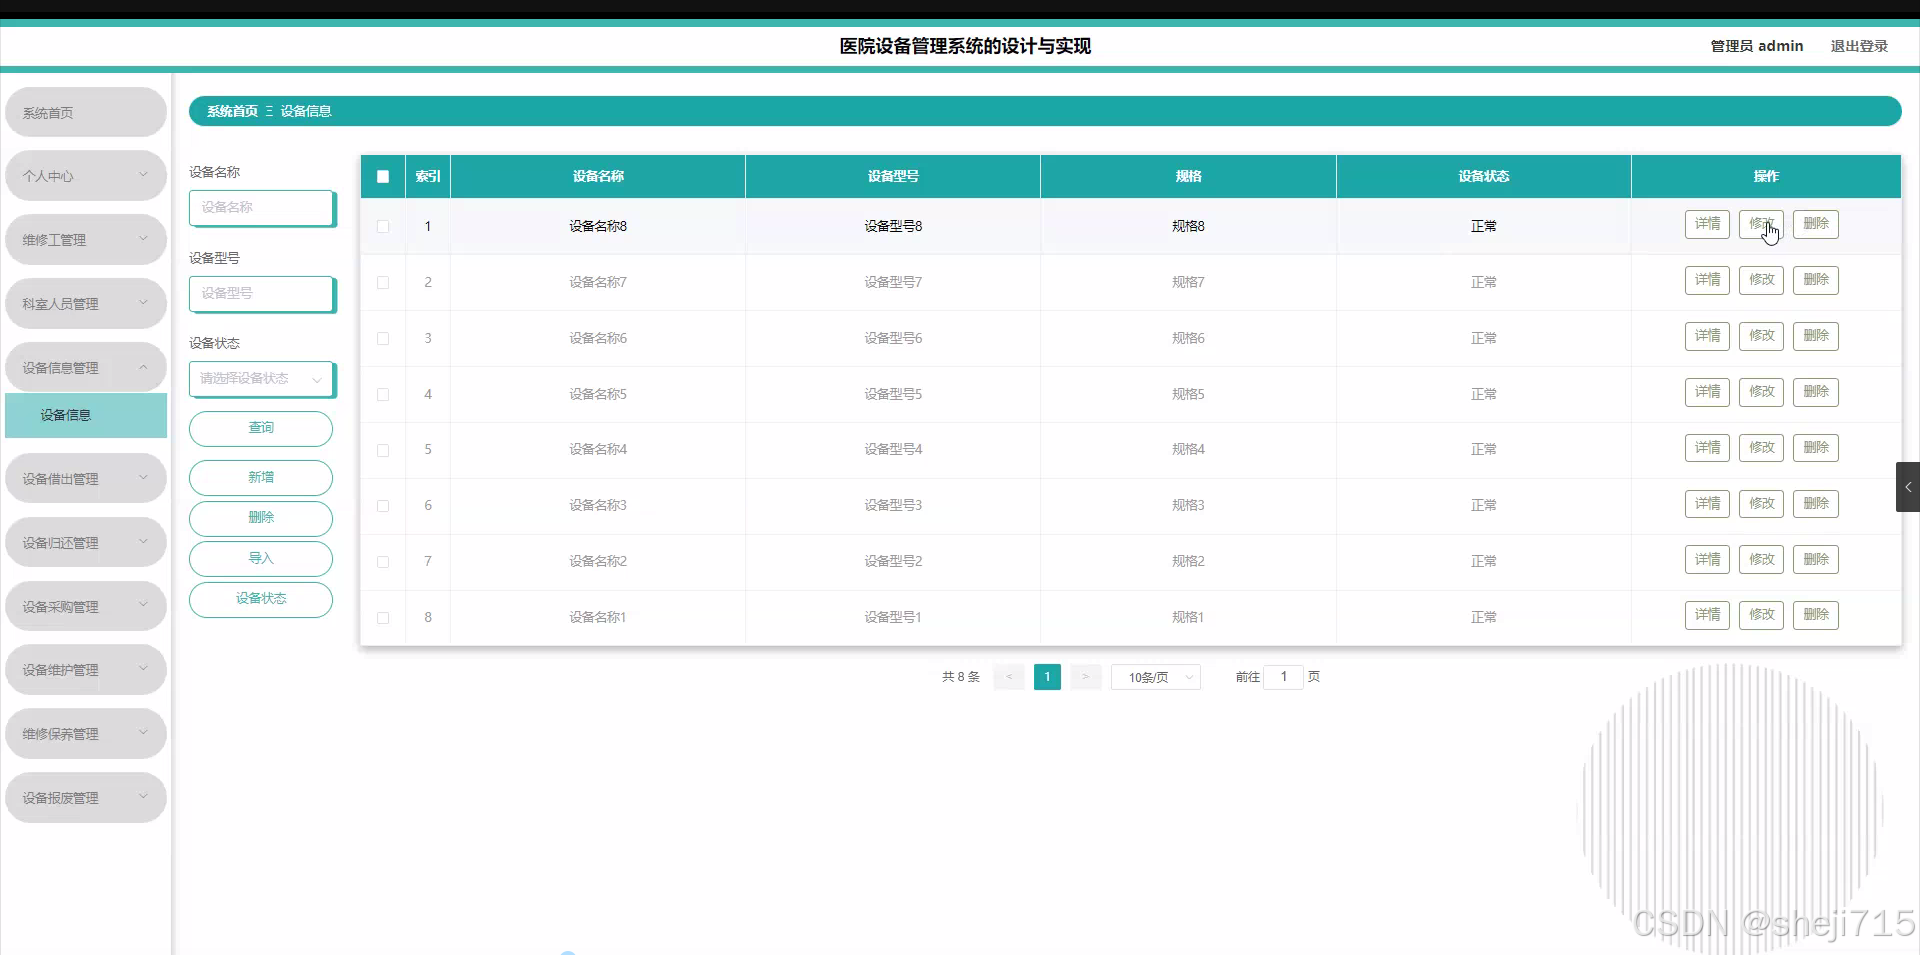Click the 查询 search button
Screen dimensions: 1920x955
point(261,428)
